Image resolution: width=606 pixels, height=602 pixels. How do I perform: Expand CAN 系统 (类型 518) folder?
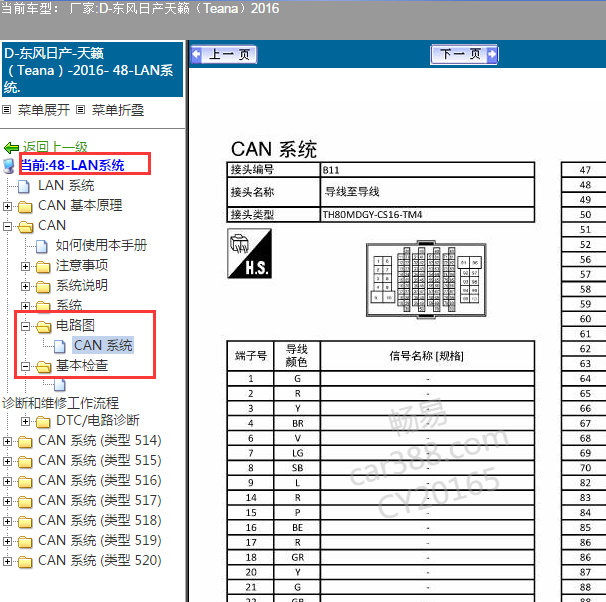pos(7,522)
